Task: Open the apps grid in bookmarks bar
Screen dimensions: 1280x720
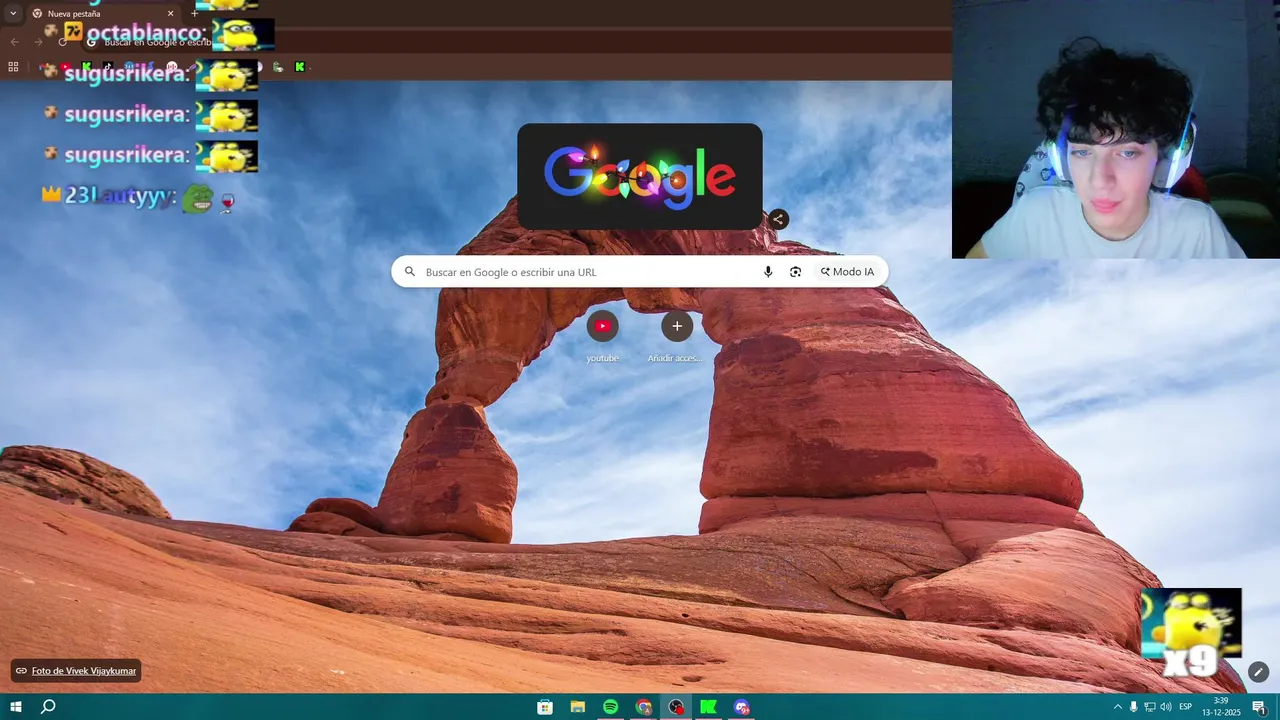Action: pos(13,67)
